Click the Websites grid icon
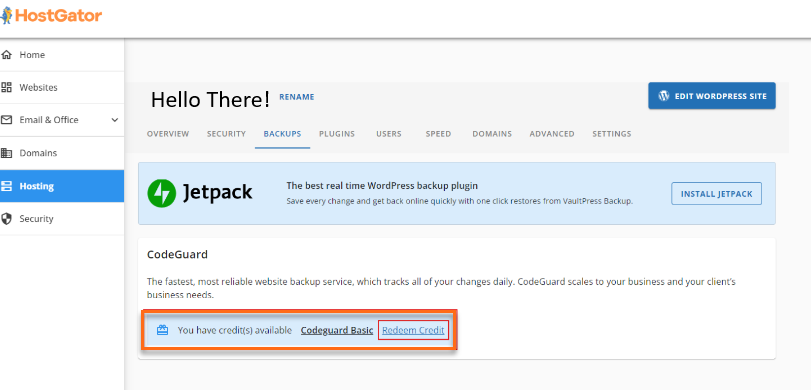Image resolution: width=811 pixels, height=390 pixels. pos(6,87)
